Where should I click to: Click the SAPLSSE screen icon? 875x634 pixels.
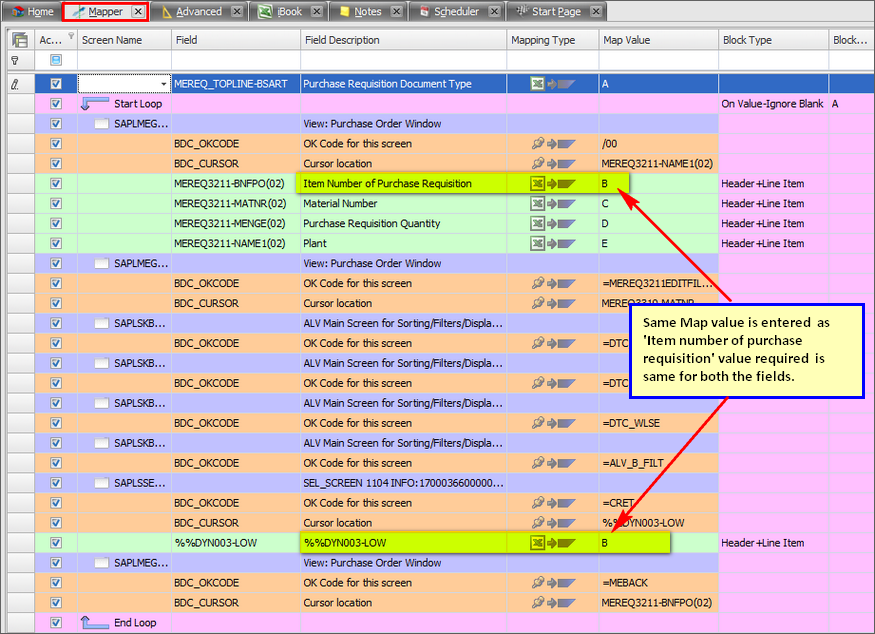[102, 483]
